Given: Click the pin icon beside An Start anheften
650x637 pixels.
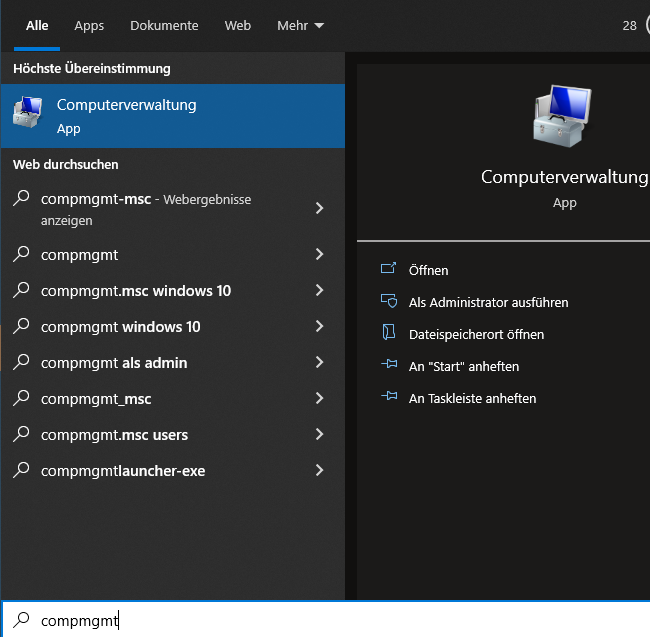Looking at the screenshot, I should pyautogui.click(x=389, y=364).
